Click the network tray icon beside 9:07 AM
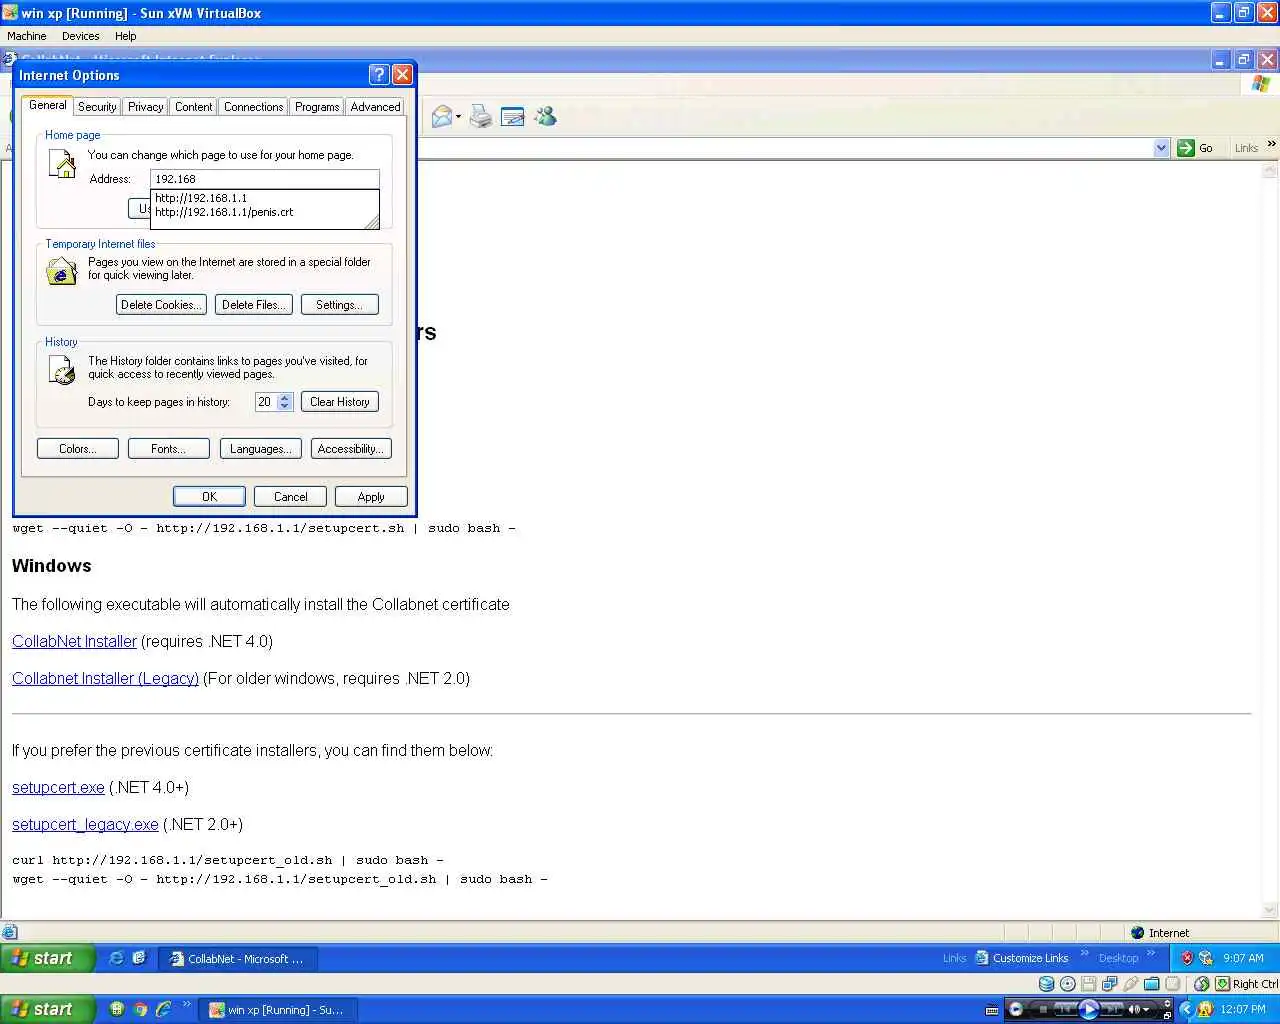The height and width of the screenshot is (1024, 1280). tap(1206, 958)
